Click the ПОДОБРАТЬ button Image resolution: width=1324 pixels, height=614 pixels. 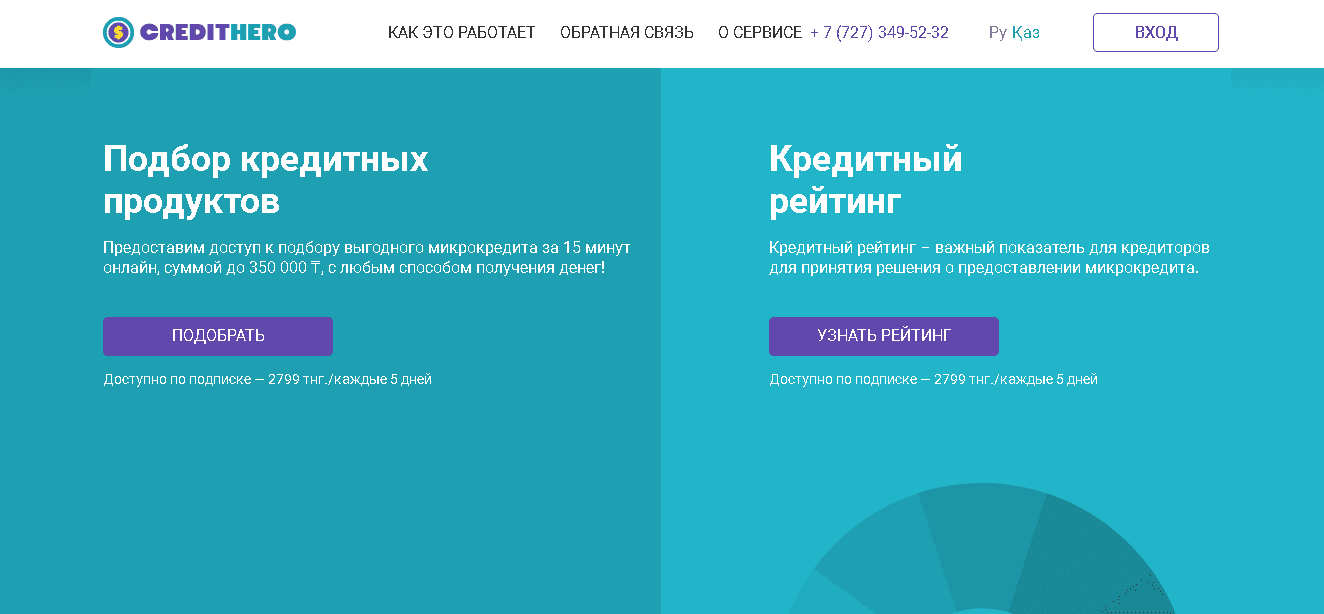click(218, 336)
